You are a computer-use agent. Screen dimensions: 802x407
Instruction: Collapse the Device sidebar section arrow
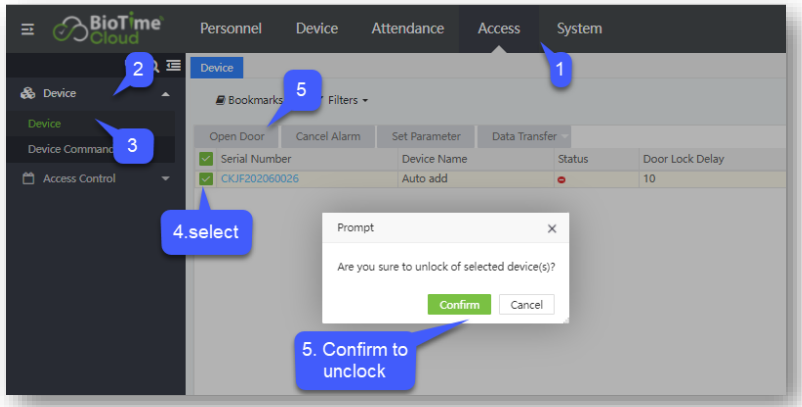[x=165, y=94]
